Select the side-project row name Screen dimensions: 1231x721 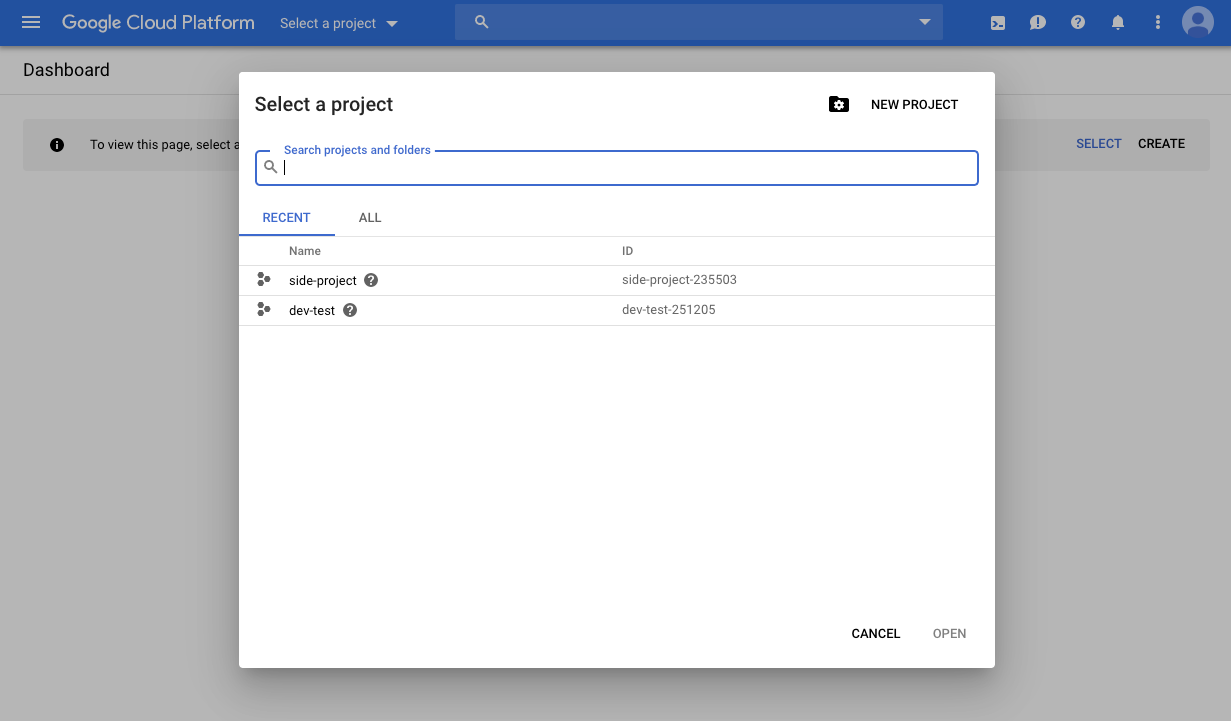click(x=322, y=281)
